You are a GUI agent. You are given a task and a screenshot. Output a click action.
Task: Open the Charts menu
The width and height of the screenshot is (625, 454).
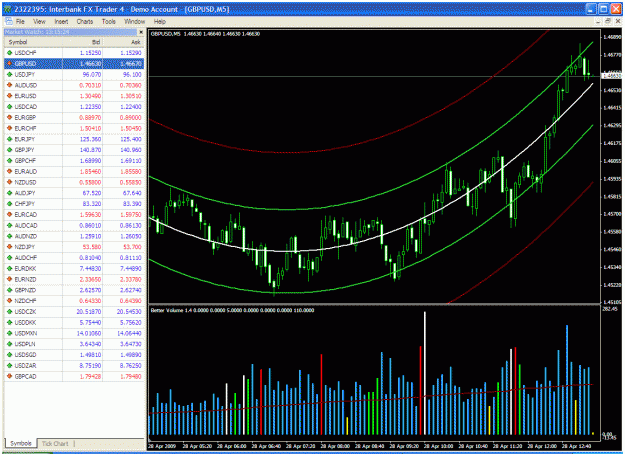[85, 22]
